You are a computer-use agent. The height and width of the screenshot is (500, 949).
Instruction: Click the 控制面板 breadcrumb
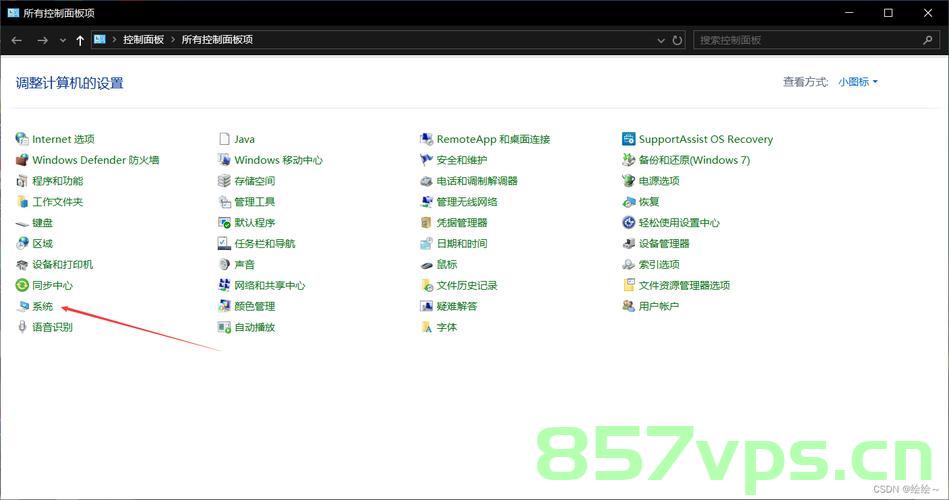(x=143, y=39)
